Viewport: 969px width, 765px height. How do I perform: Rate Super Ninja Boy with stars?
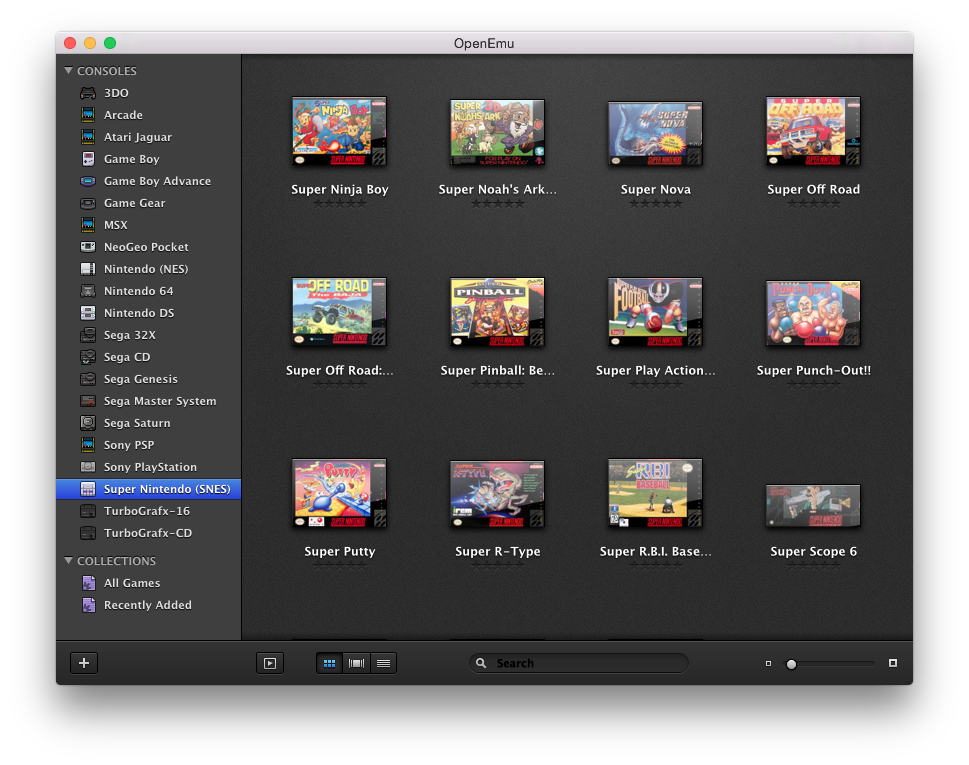pyautogui.click(x=340, y=203)
